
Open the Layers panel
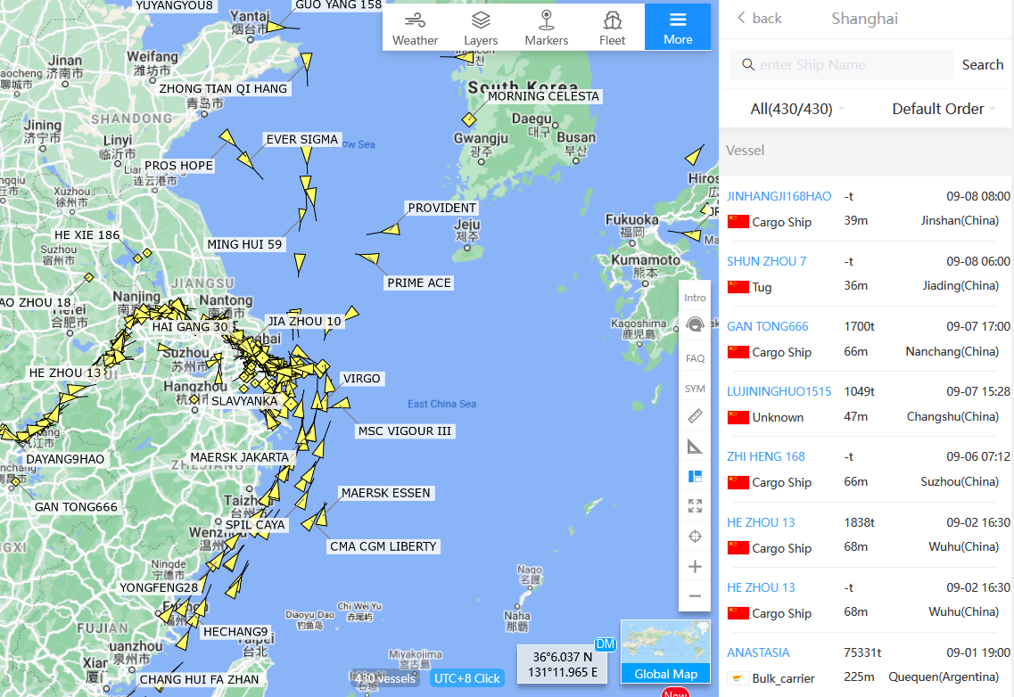pos(480,28)
